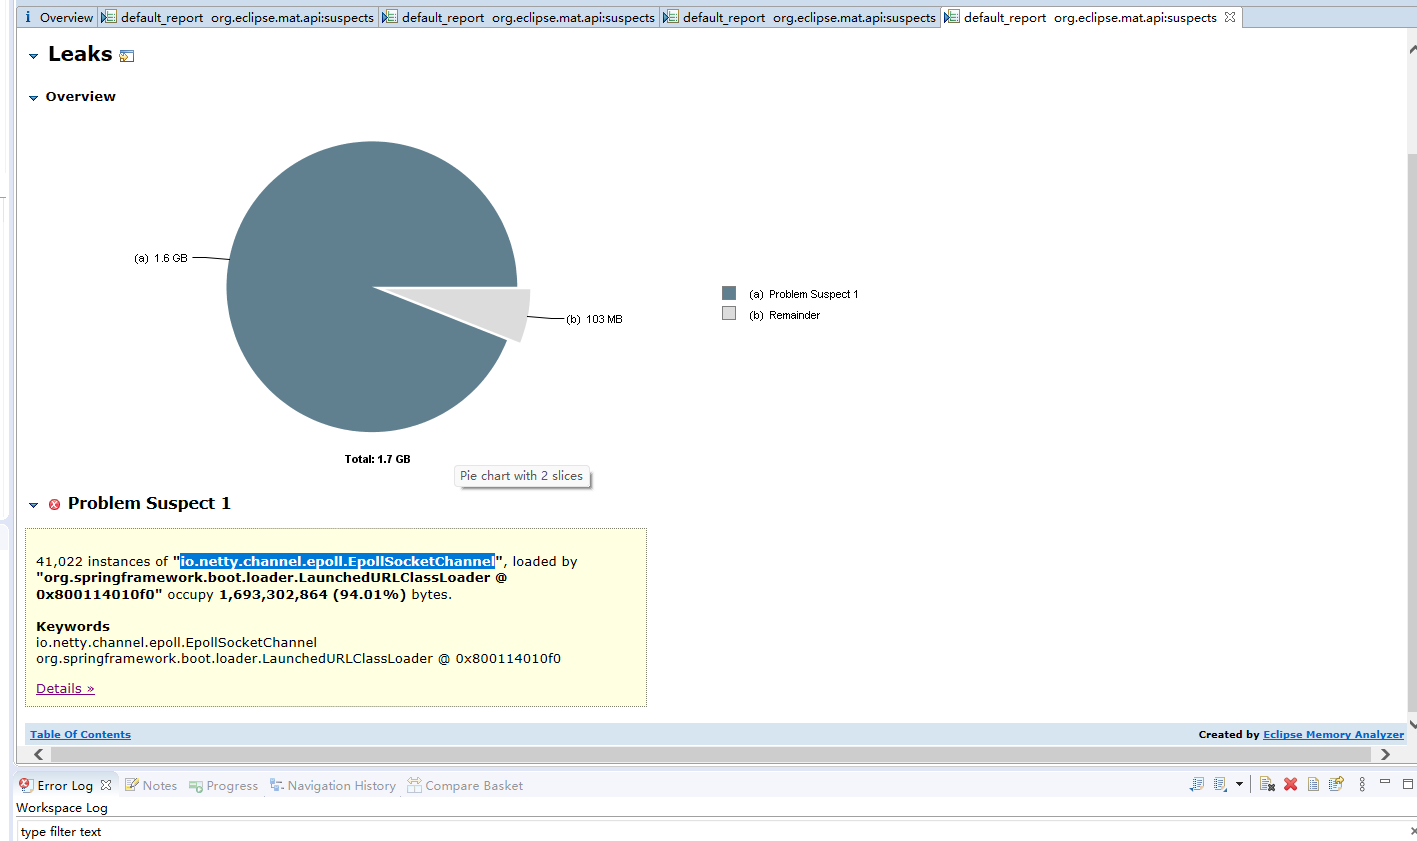Open the Eclipse Memory Analyzer link
This screenshot has height=841, width=1417.
pos(1333,734)
